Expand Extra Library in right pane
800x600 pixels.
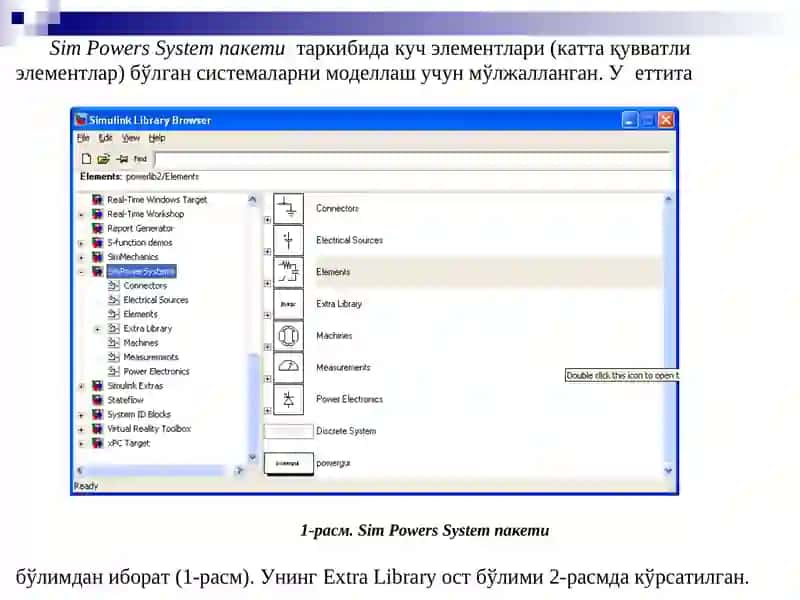(x=267, y=315)
